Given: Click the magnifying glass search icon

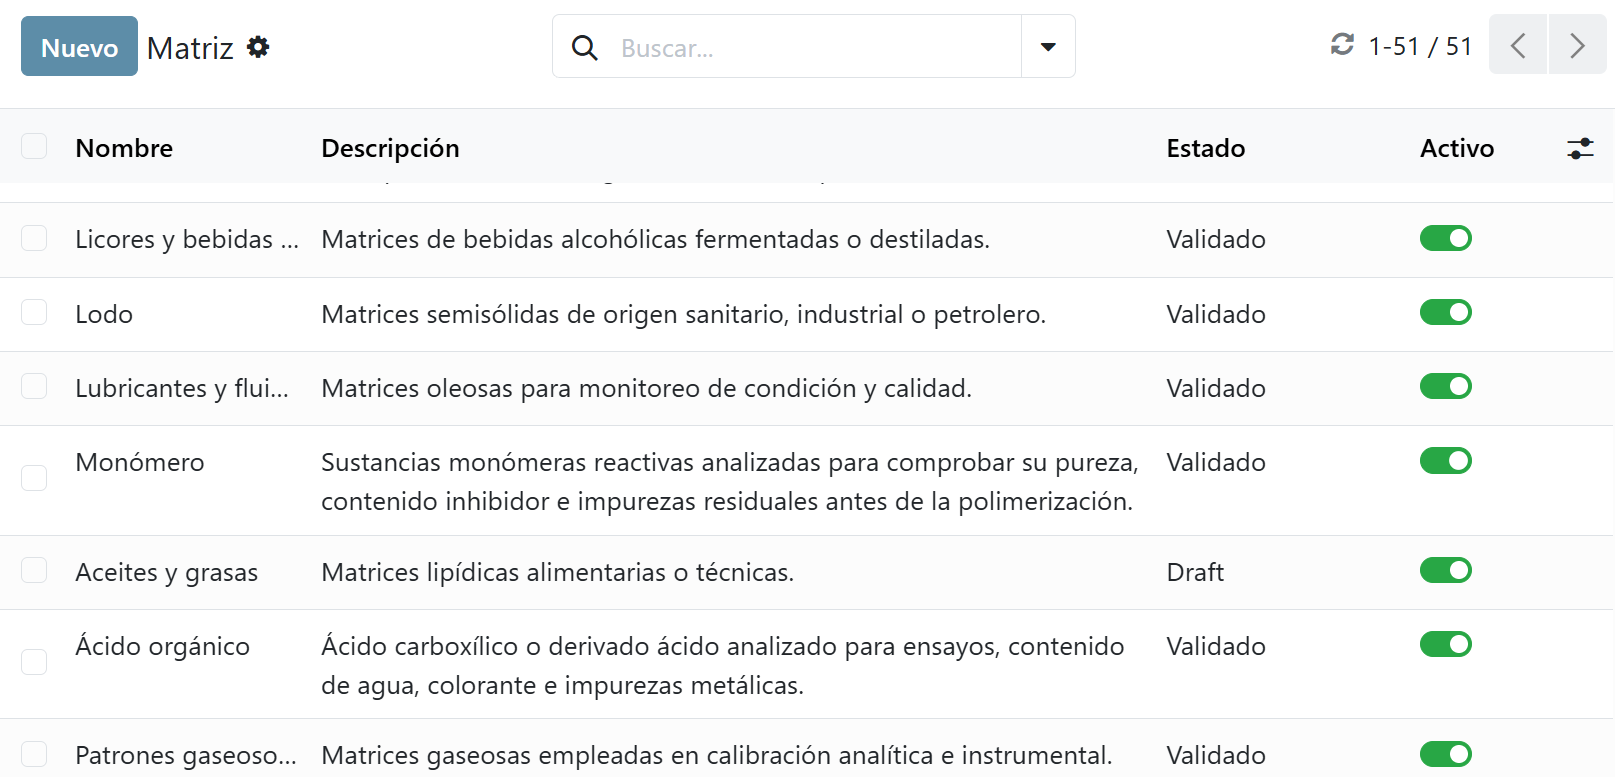Looking at the screenshot, I should pyautogui.click(x=585, y=47).
